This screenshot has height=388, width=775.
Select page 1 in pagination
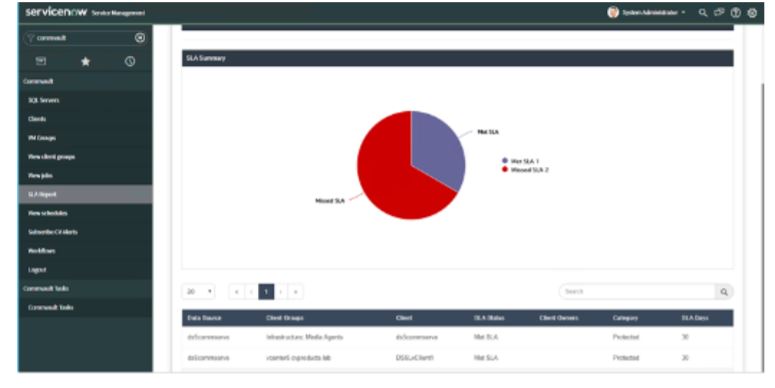pyautogui.click(x=266, y=292)
